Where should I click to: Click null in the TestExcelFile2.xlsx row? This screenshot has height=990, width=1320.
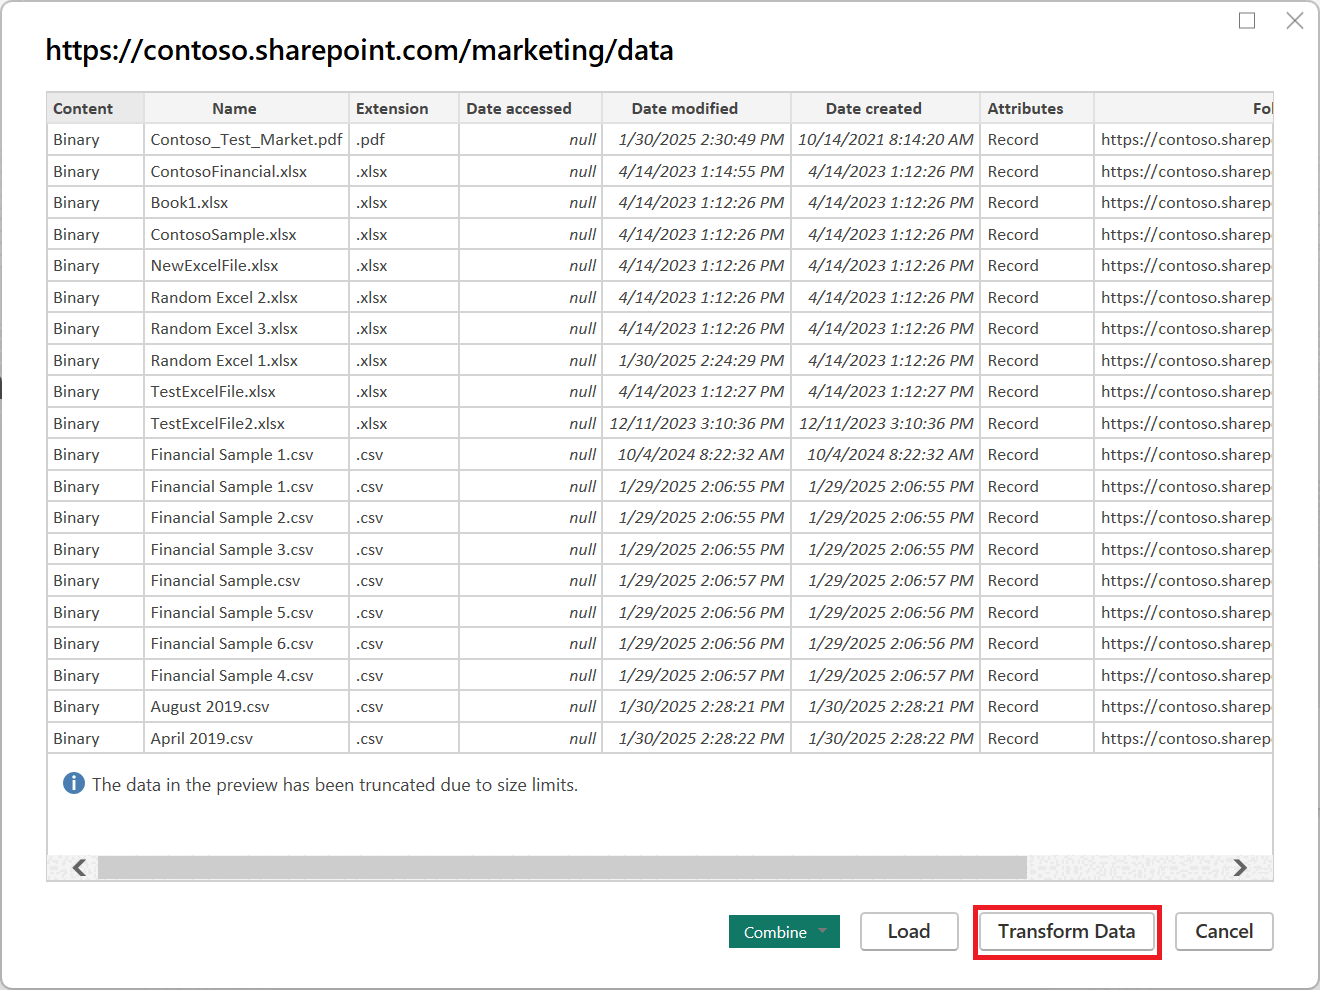point(531,423)
